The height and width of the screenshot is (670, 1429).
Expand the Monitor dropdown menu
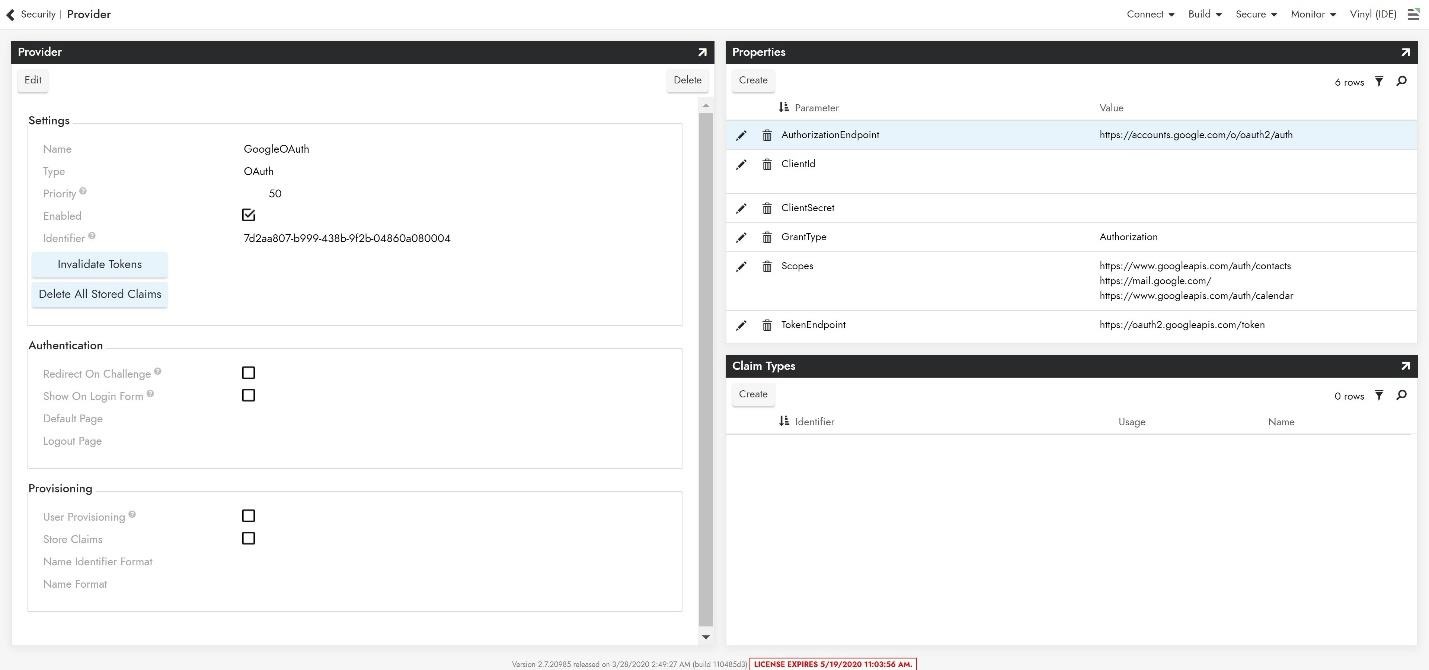click(1313, 14)
